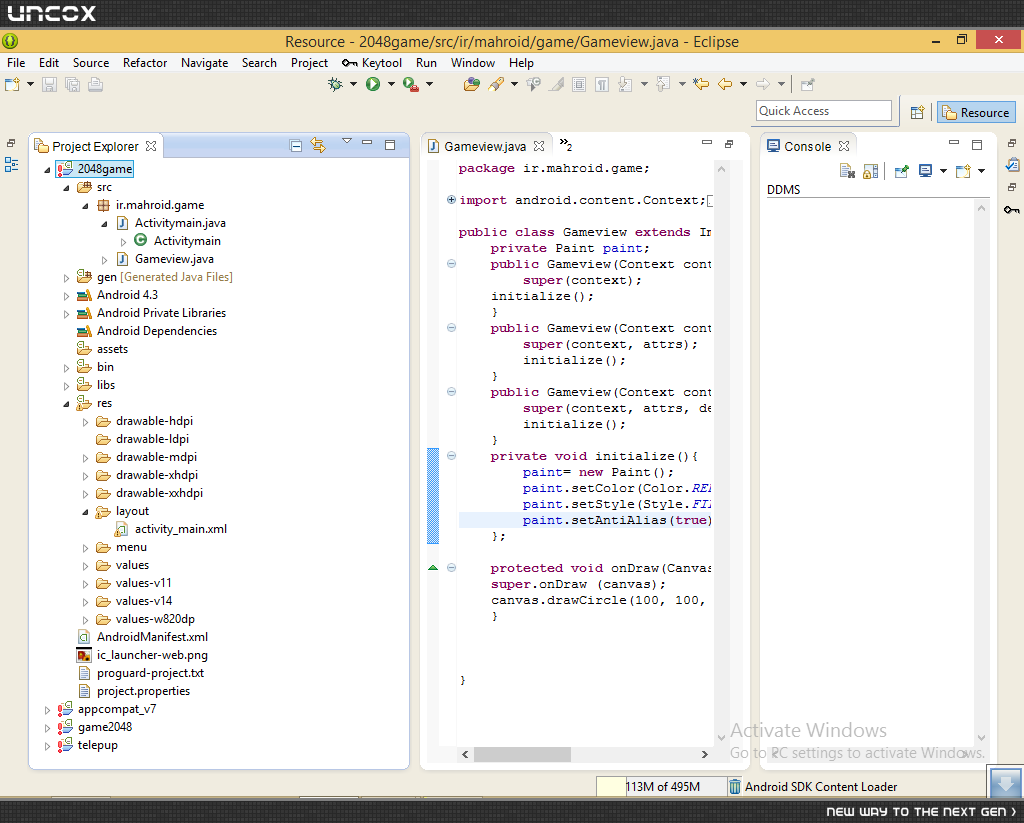The width and height of the screenshot is (1024, 823).
Task: Click the heap status 113M of 495M
Action: click(x=662, y=786)
